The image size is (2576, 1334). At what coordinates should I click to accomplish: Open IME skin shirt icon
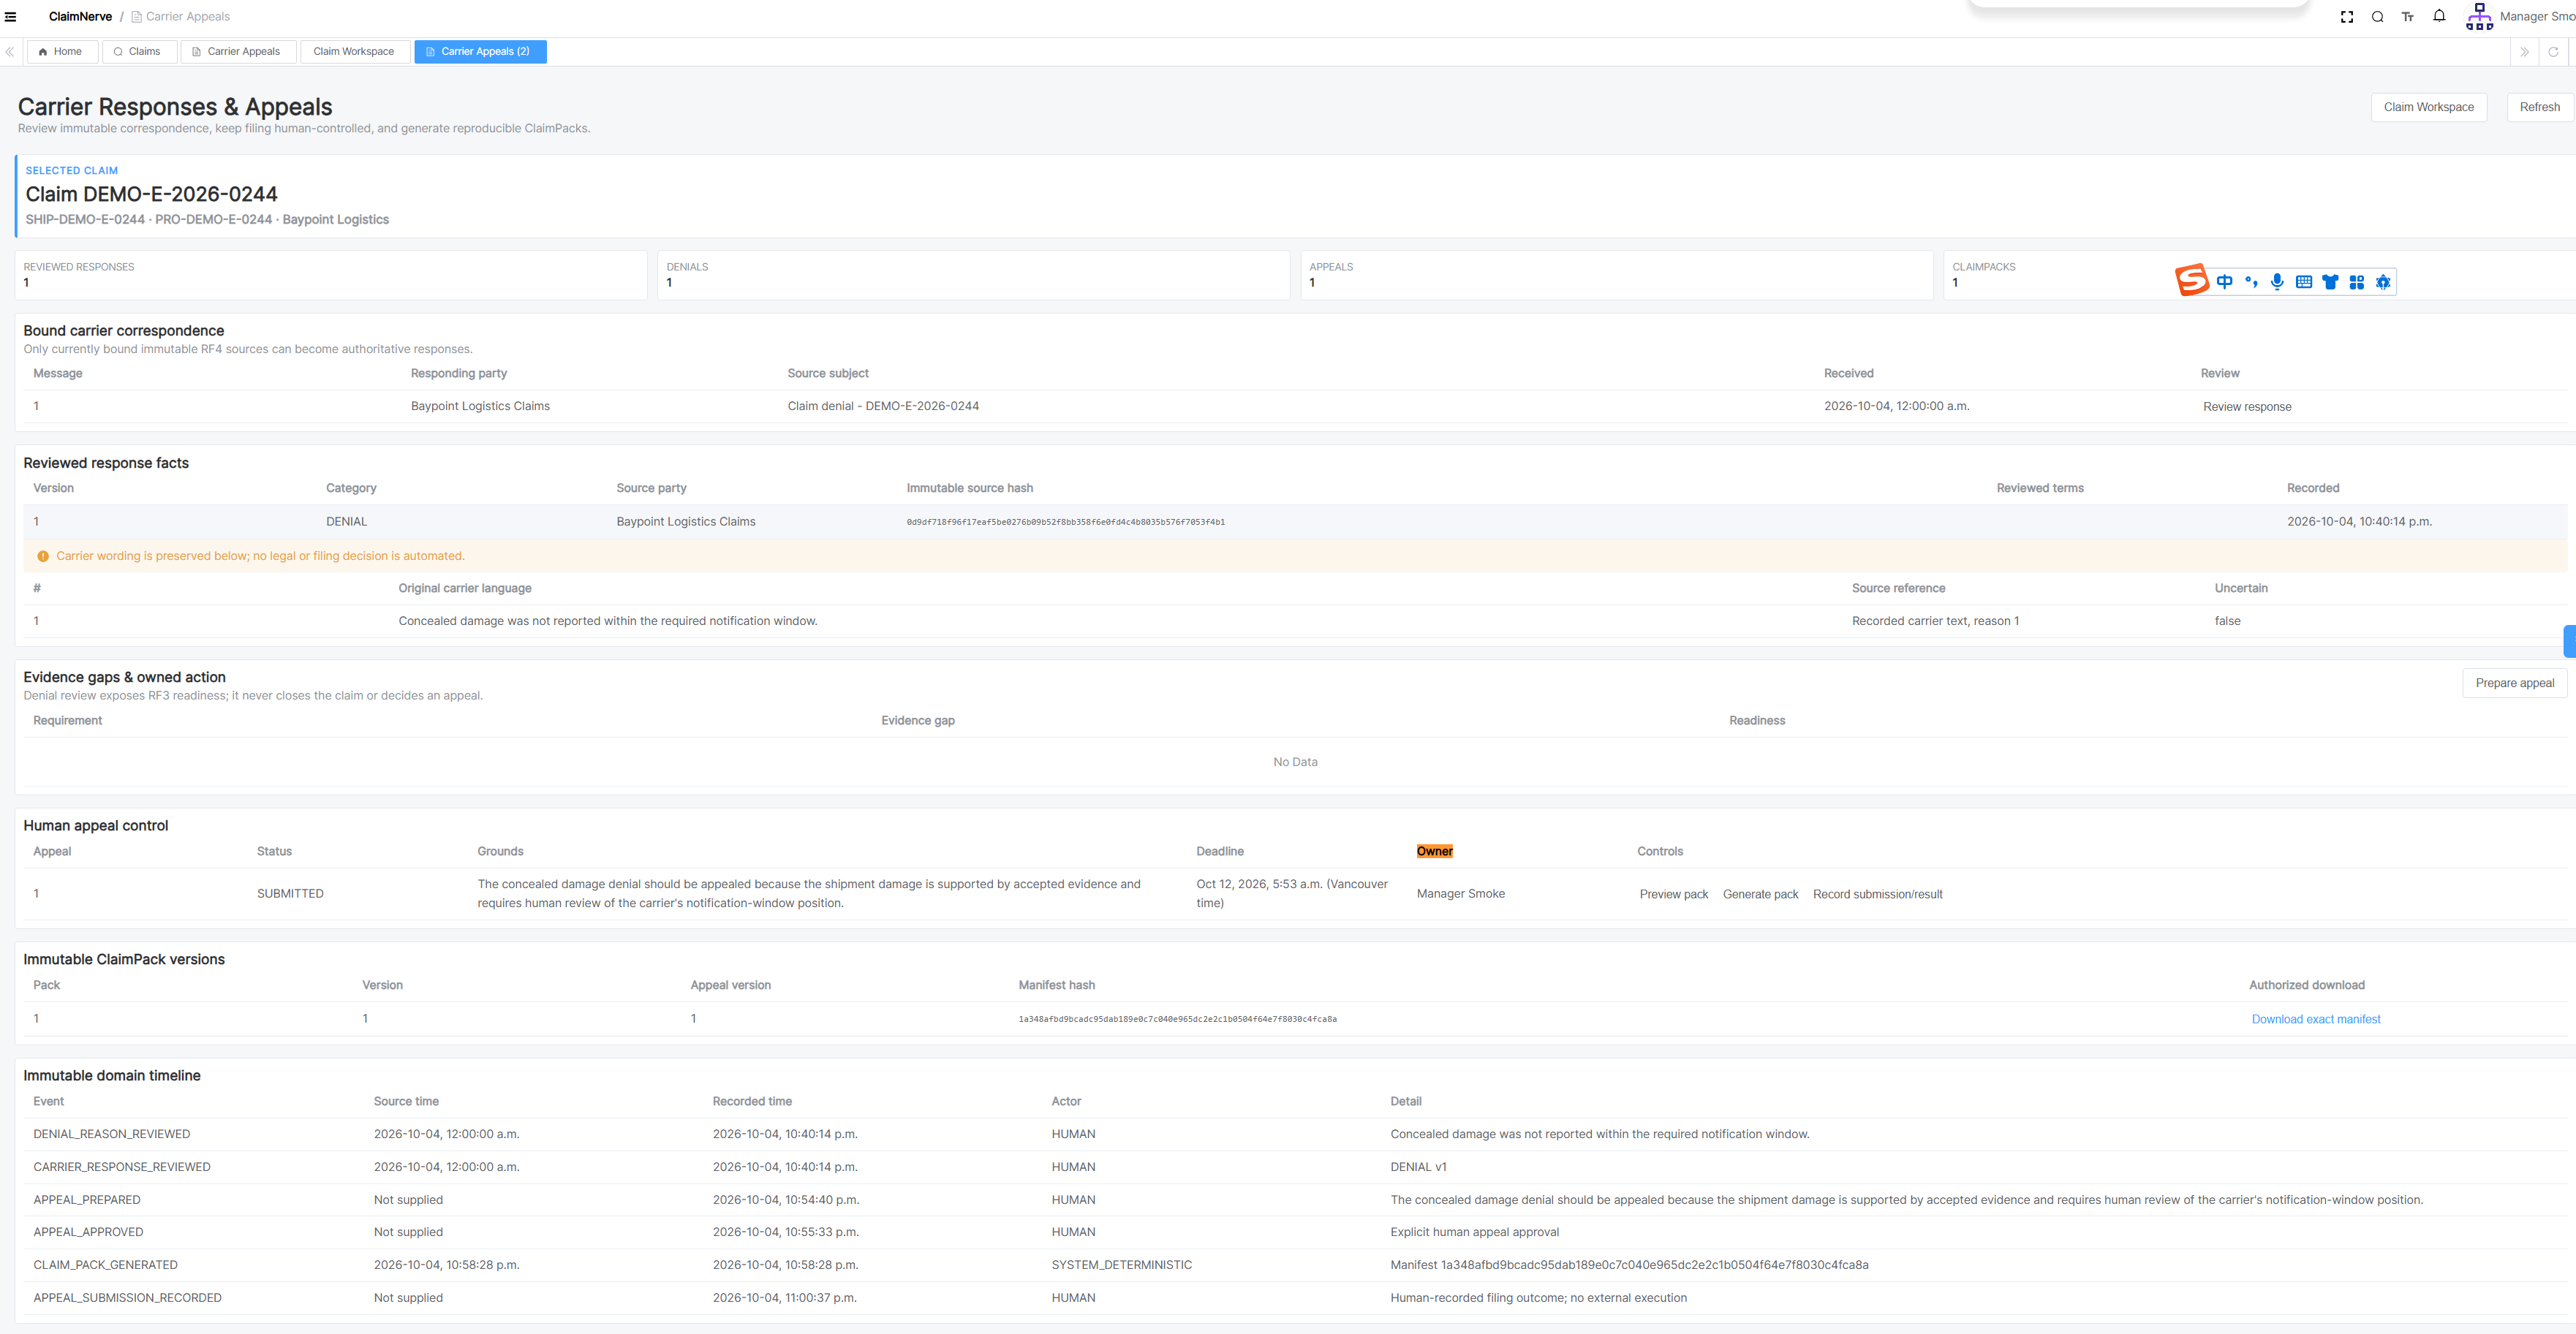pyautogui.click(x=2330, y=282)
